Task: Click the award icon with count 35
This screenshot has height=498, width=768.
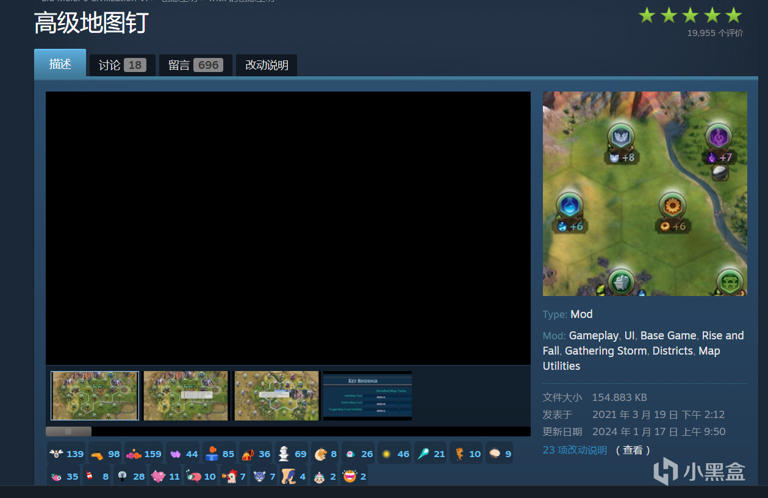Action: 57,476
